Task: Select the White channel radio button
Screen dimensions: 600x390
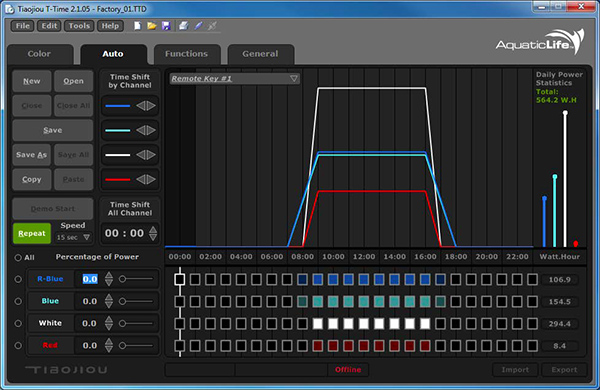Action: pyautogui.click(x=18, y=323)
